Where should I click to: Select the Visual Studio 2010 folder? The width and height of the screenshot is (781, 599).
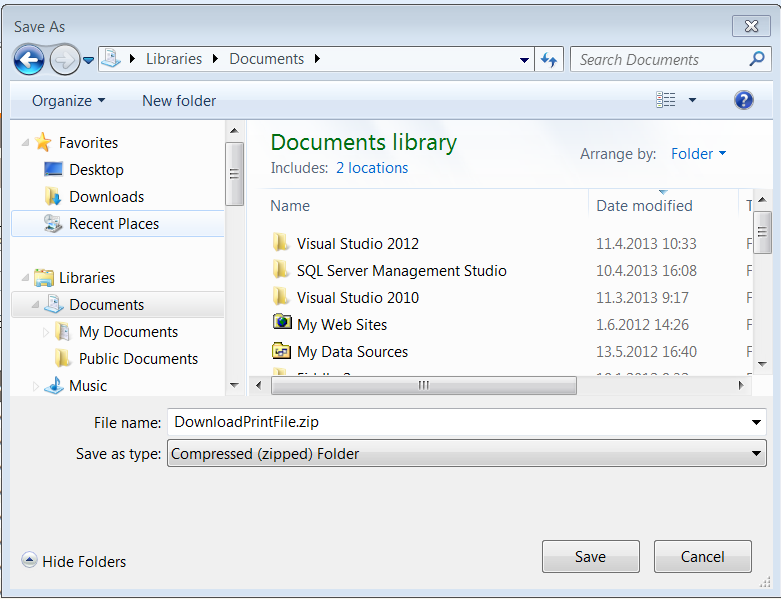point(358,298)
